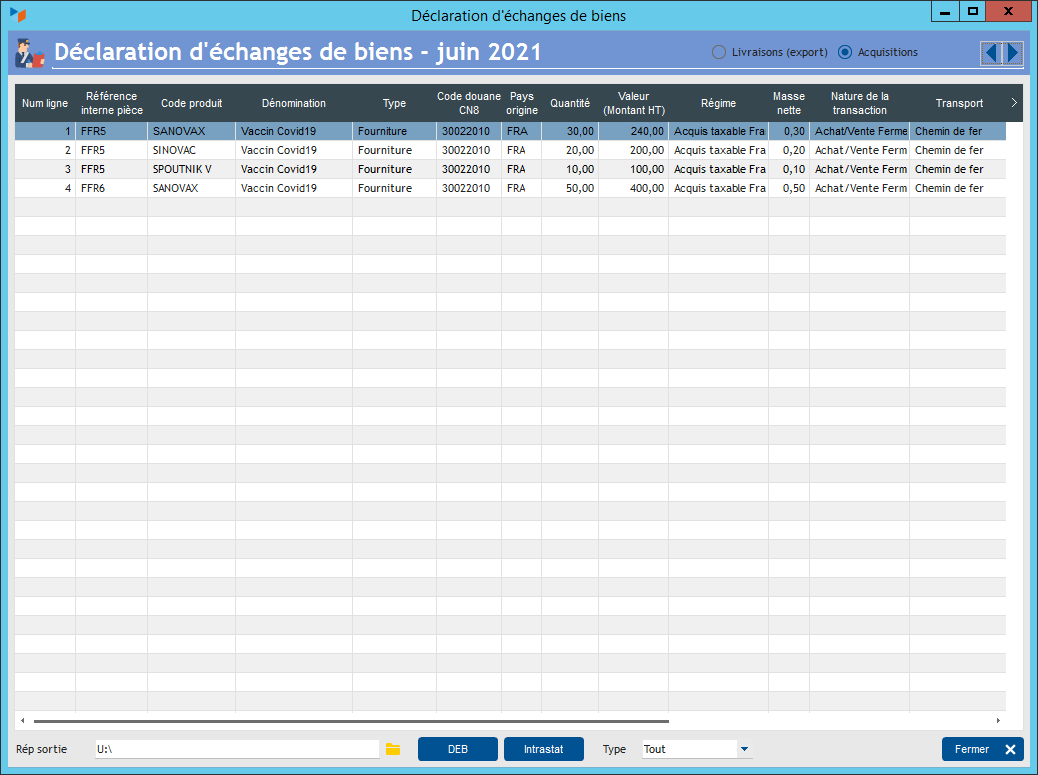1038x775 pixels.
Task: Click the yellow folder browse icon
Action: tap(393, 749)
